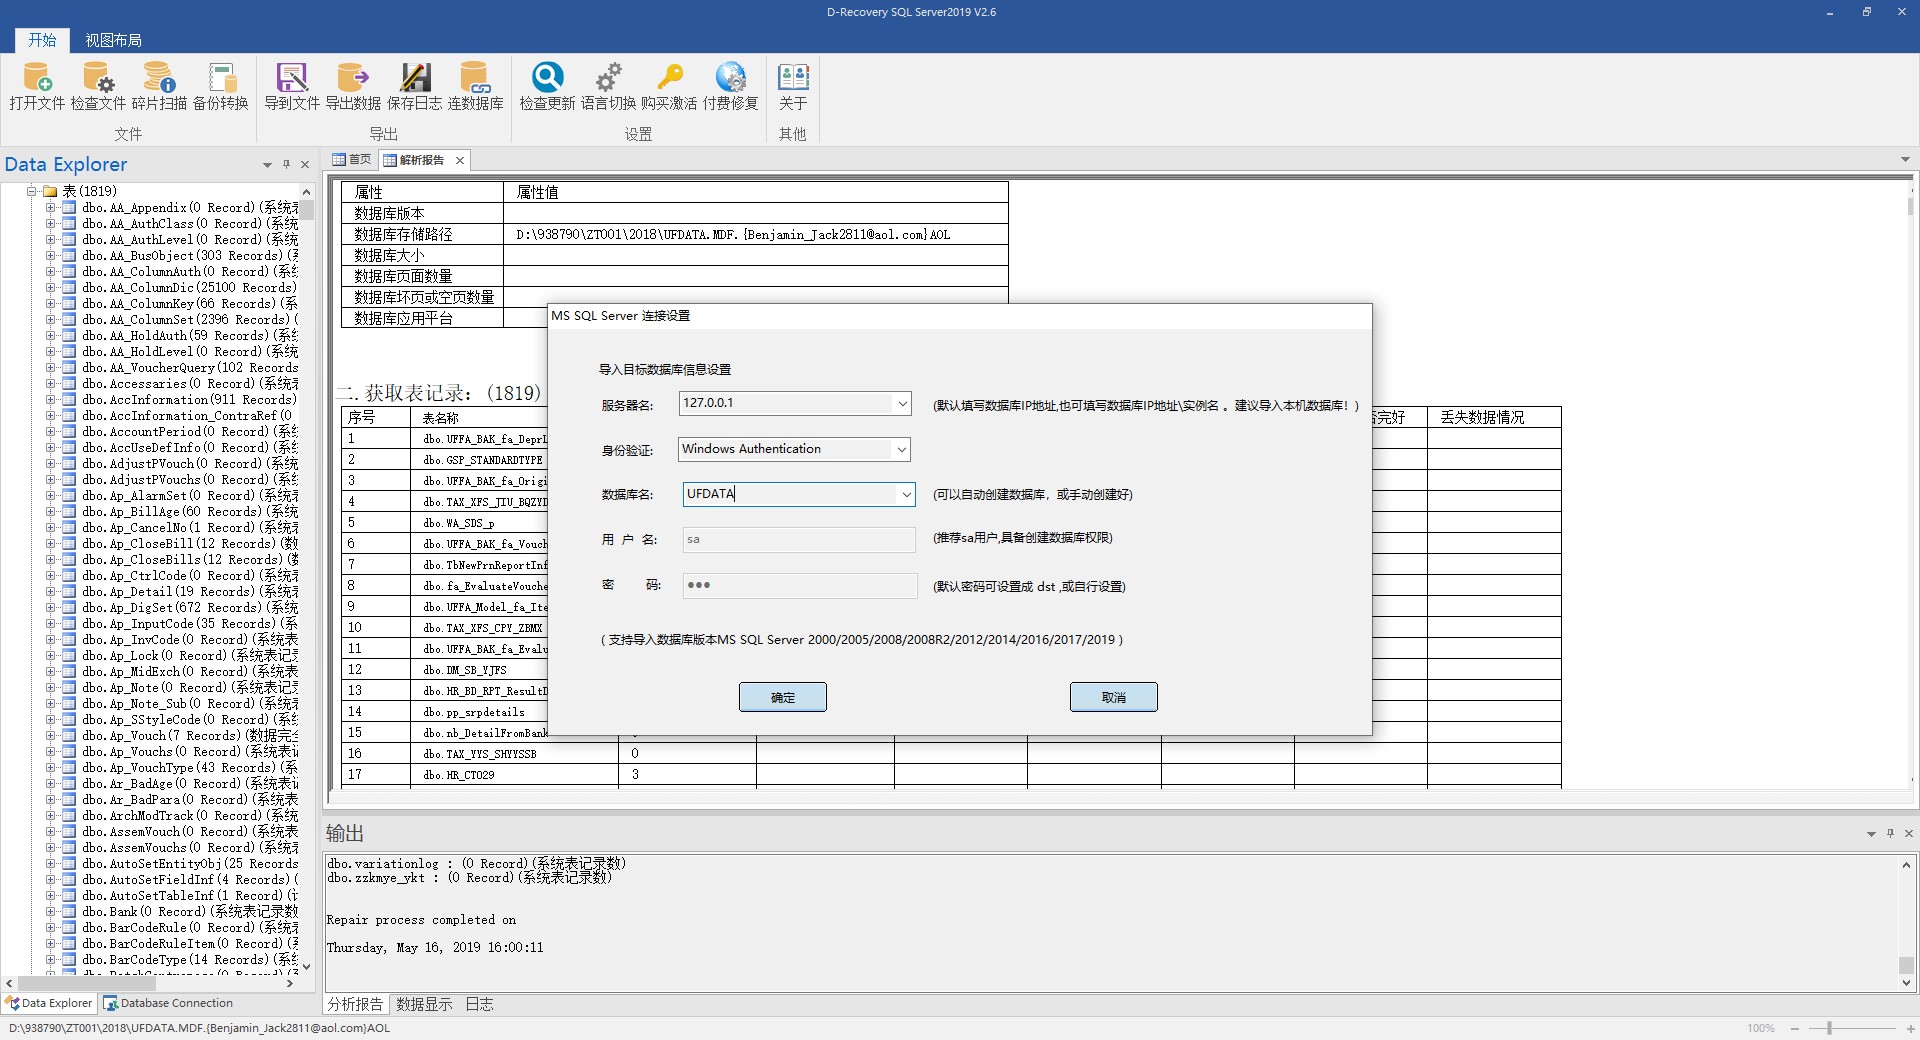Select the 检查文件 check file tool
The width and height of the screenshot is (1920, 1040).
coord(98,87)
